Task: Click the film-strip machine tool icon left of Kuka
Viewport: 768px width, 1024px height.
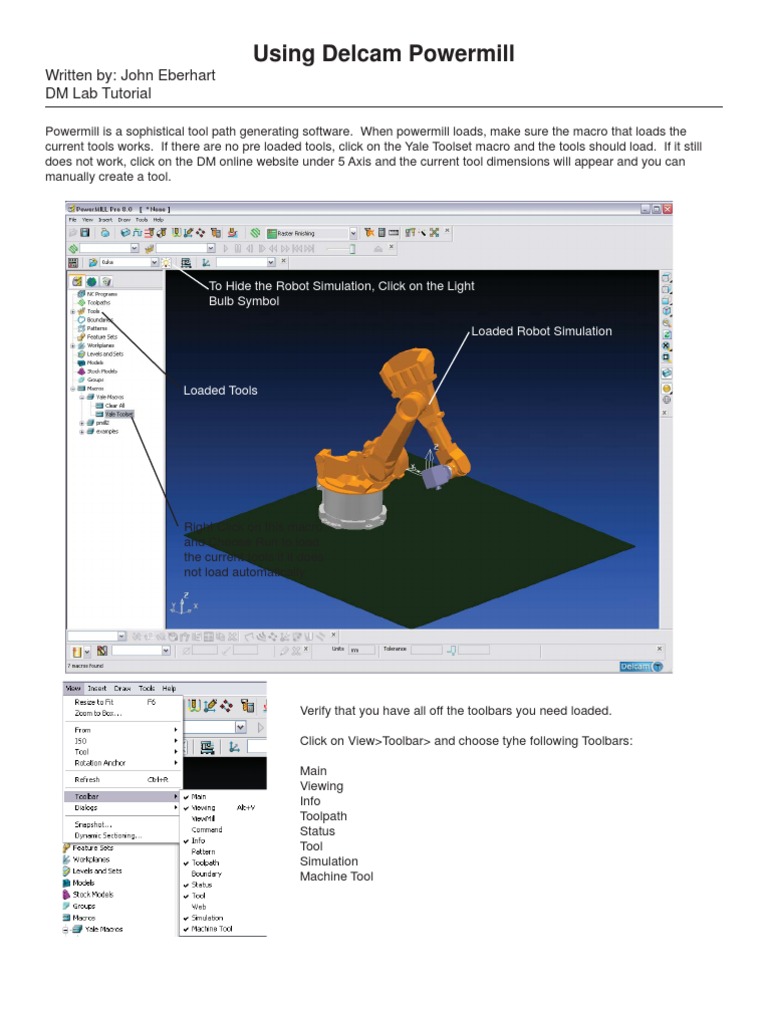Action: (x=72, y=263)
